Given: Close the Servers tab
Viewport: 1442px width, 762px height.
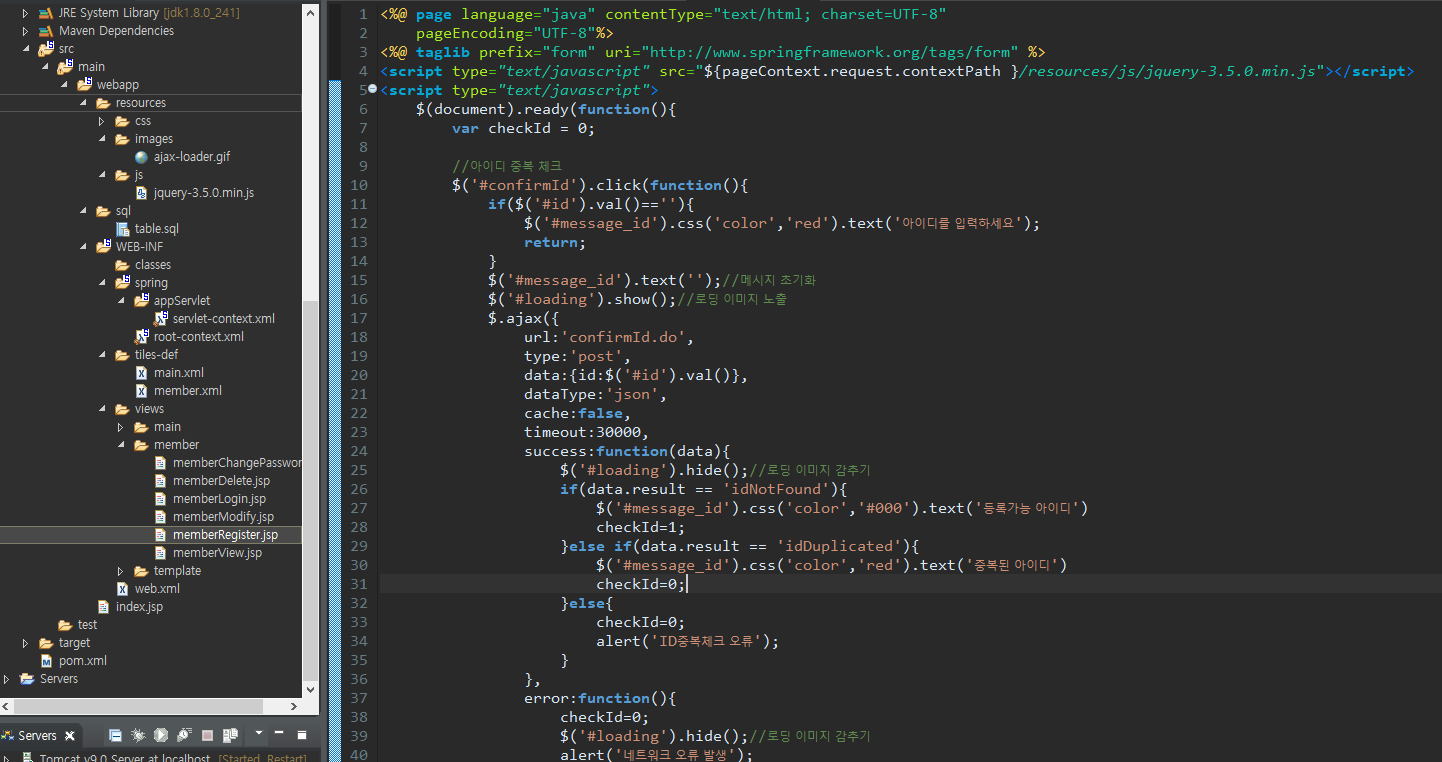Looking at the screenshot, I should coord(70,736).
